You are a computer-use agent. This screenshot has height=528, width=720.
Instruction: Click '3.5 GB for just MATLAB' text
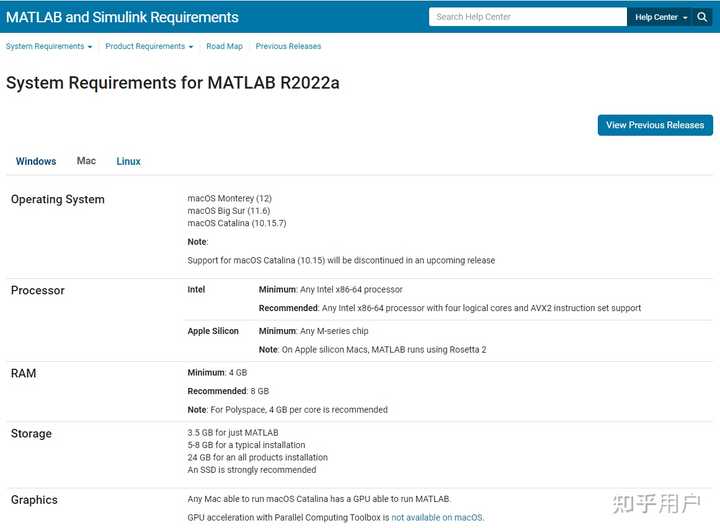(233, 433)
